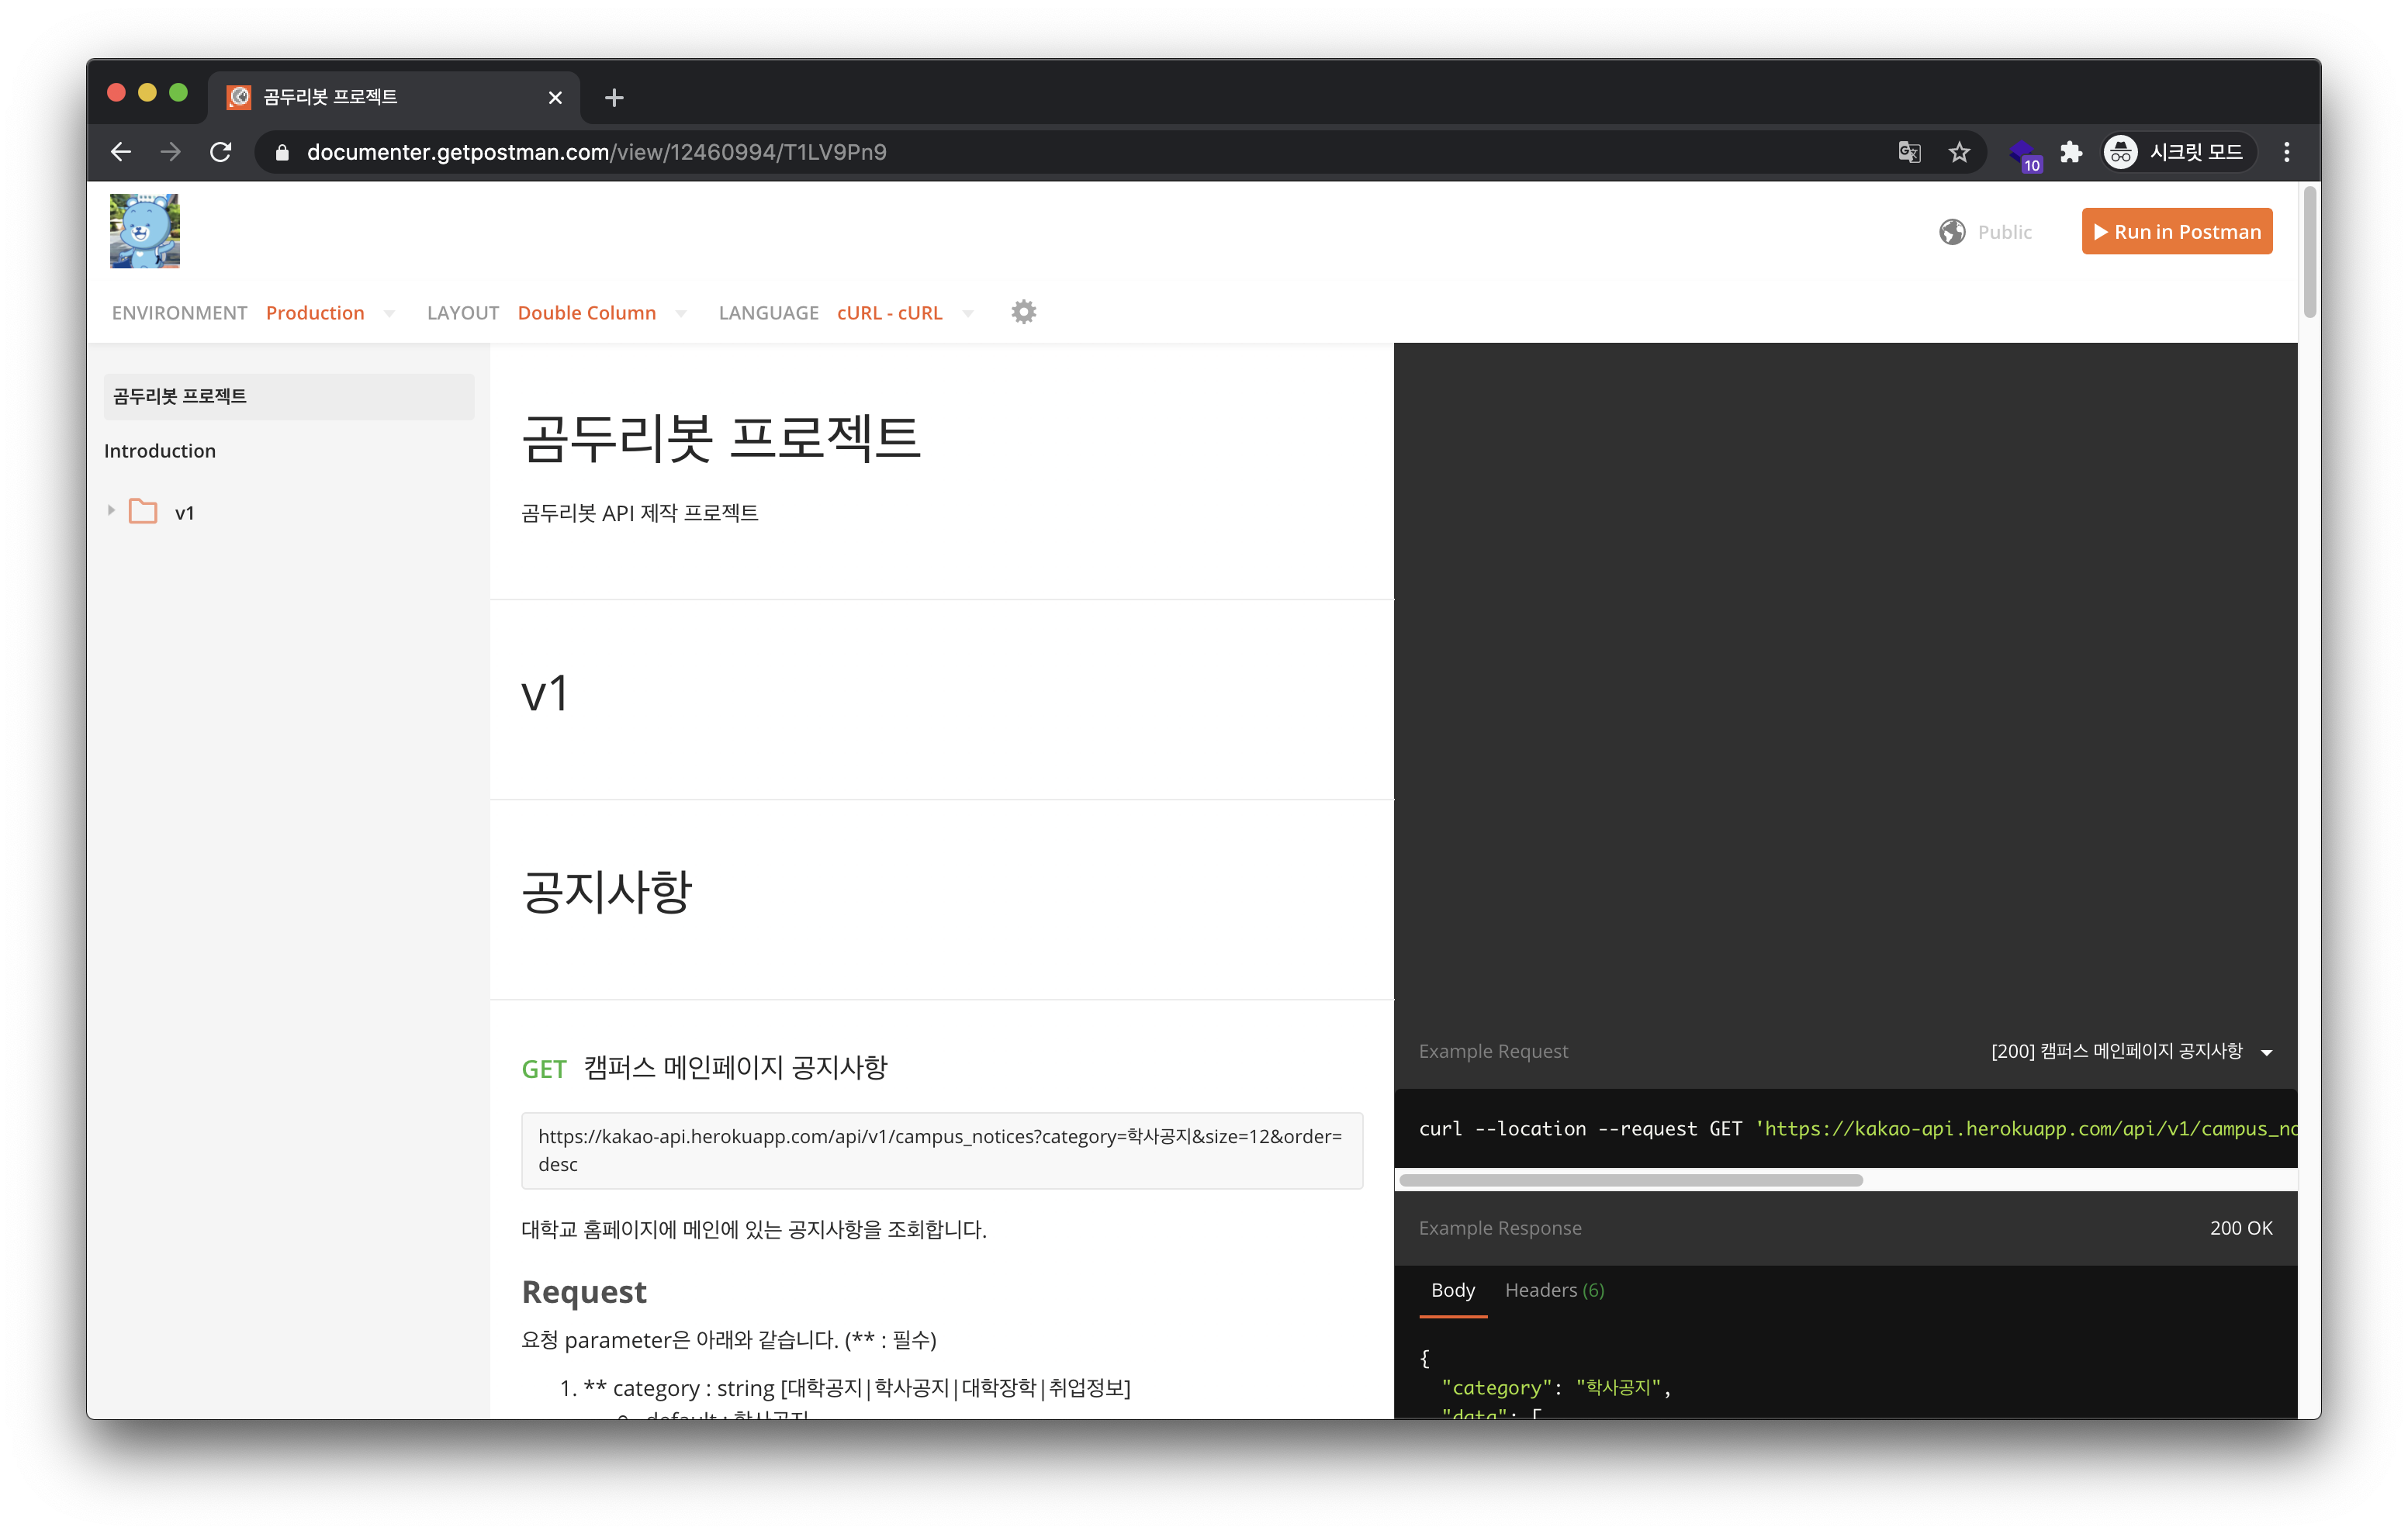2408x1534 pixels.
Task: Go to Introduction in the sidebar
Action: click(160, 451)
